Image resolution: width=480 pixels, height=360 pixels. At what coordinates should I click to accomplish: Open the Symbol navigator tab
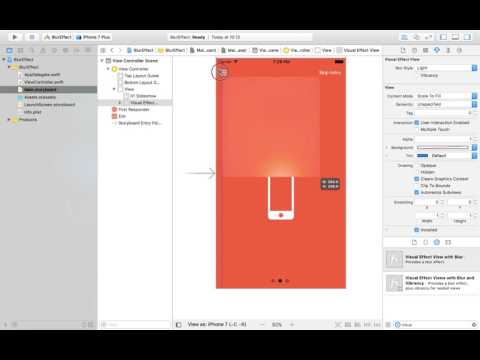coord(21,50)
